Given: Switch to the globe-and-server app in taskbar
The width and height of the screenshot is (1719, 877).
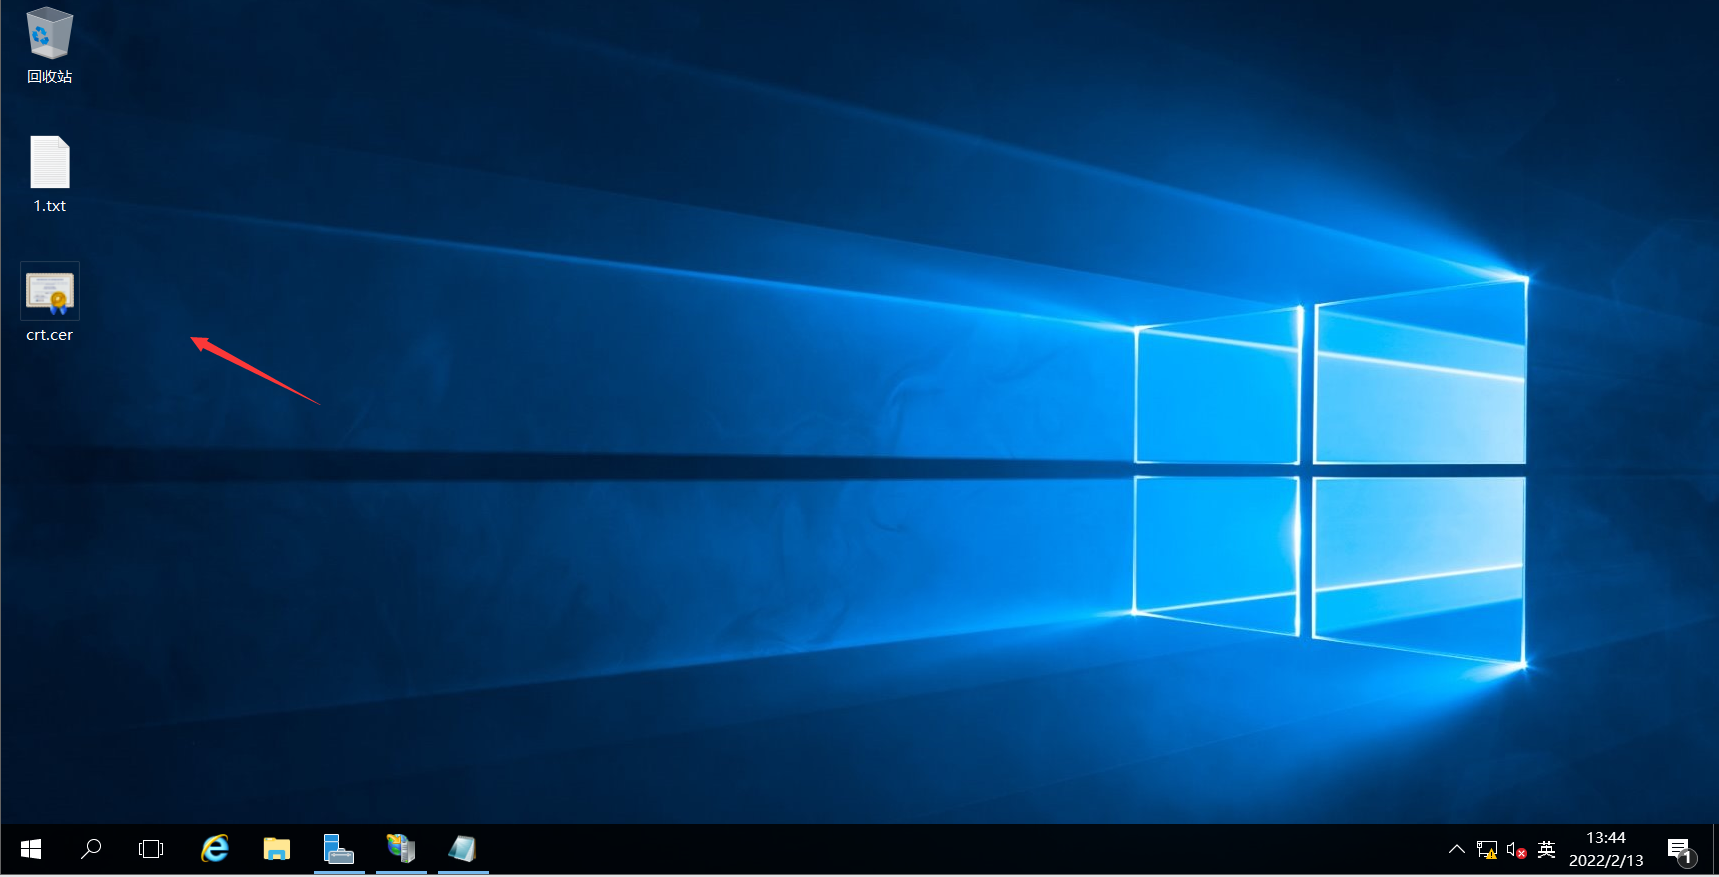Looking at the screenshot, I should point(401,849).
